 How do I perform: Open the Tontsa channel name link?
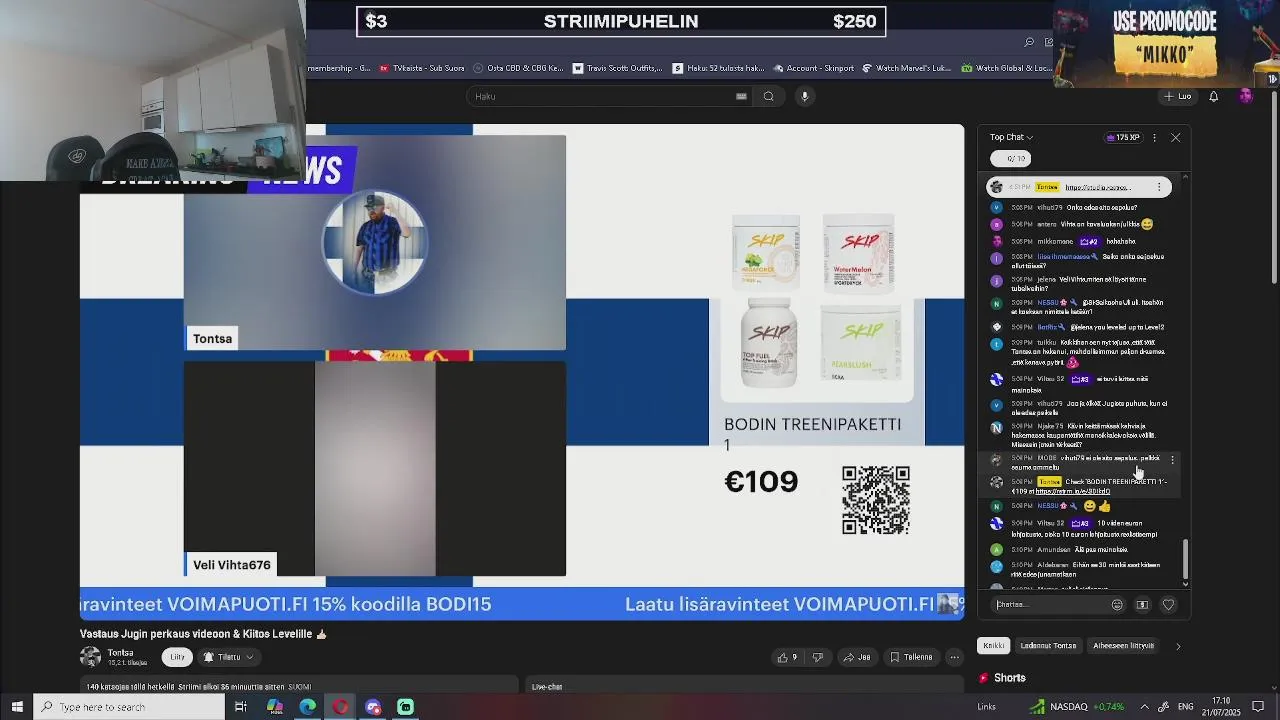(x=121, y=652)
